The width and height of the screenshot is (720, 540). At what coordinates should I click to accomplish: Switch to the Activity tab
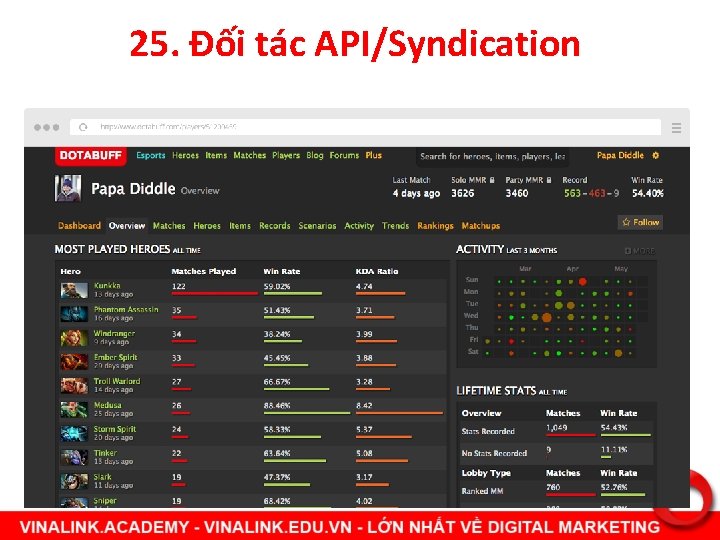359,225
